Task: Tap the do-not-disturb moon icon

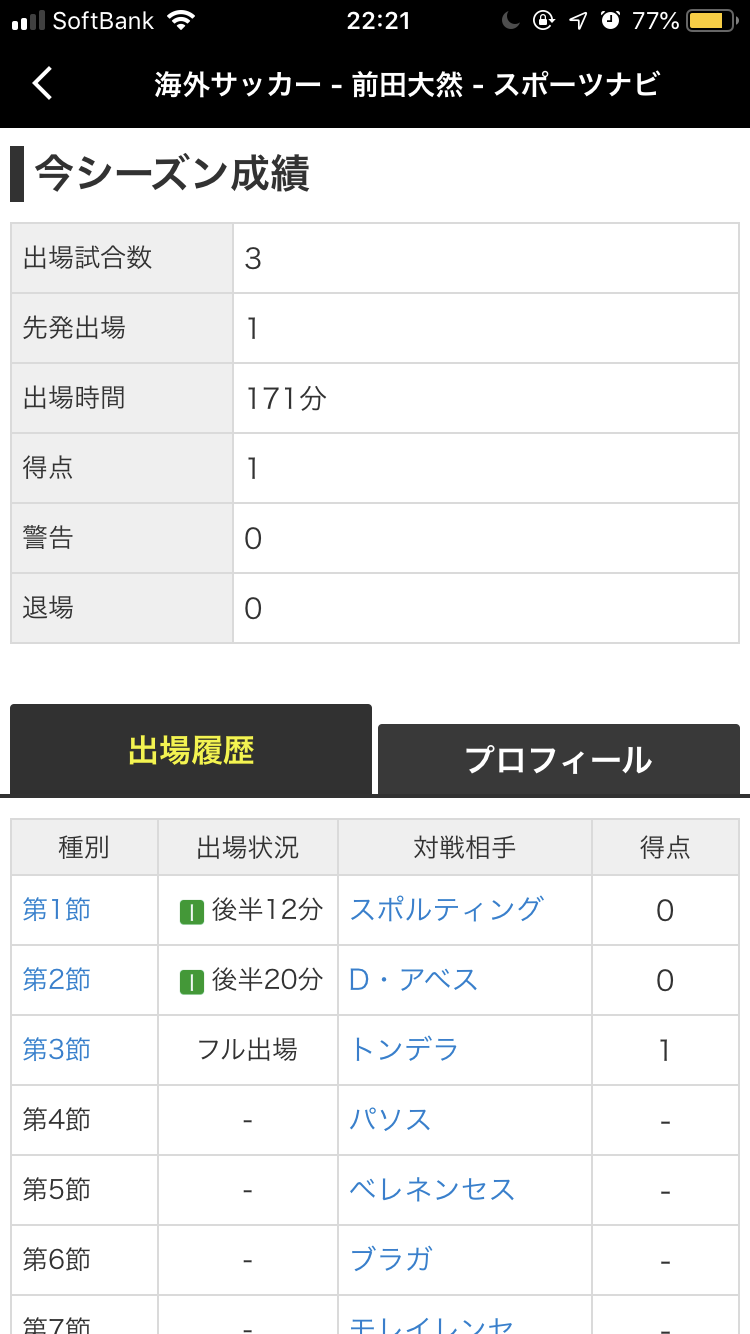Action: 510,20
